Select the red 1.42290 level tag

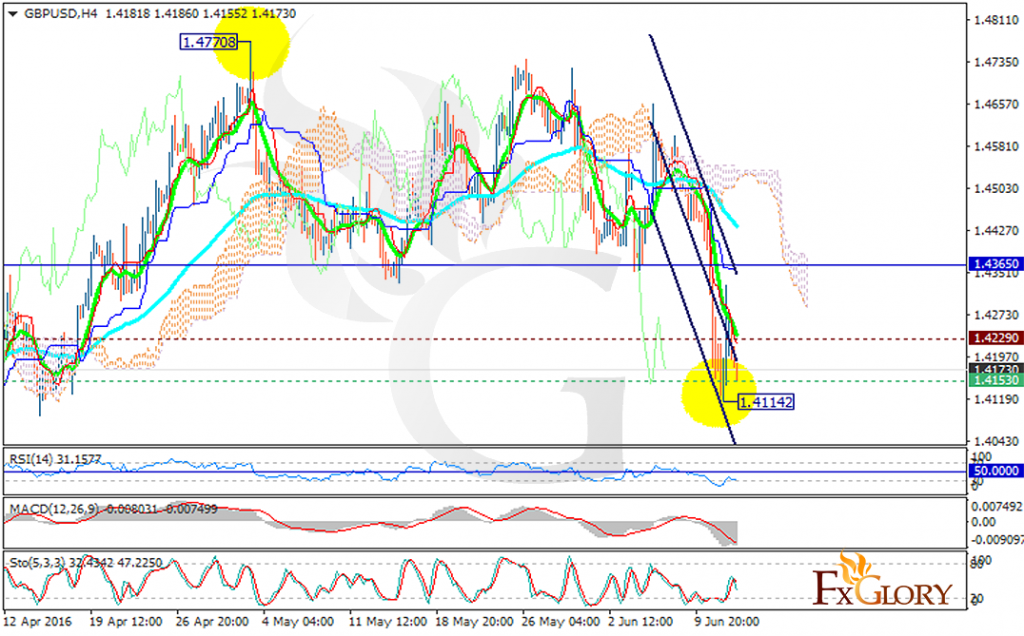coord(995,338)
